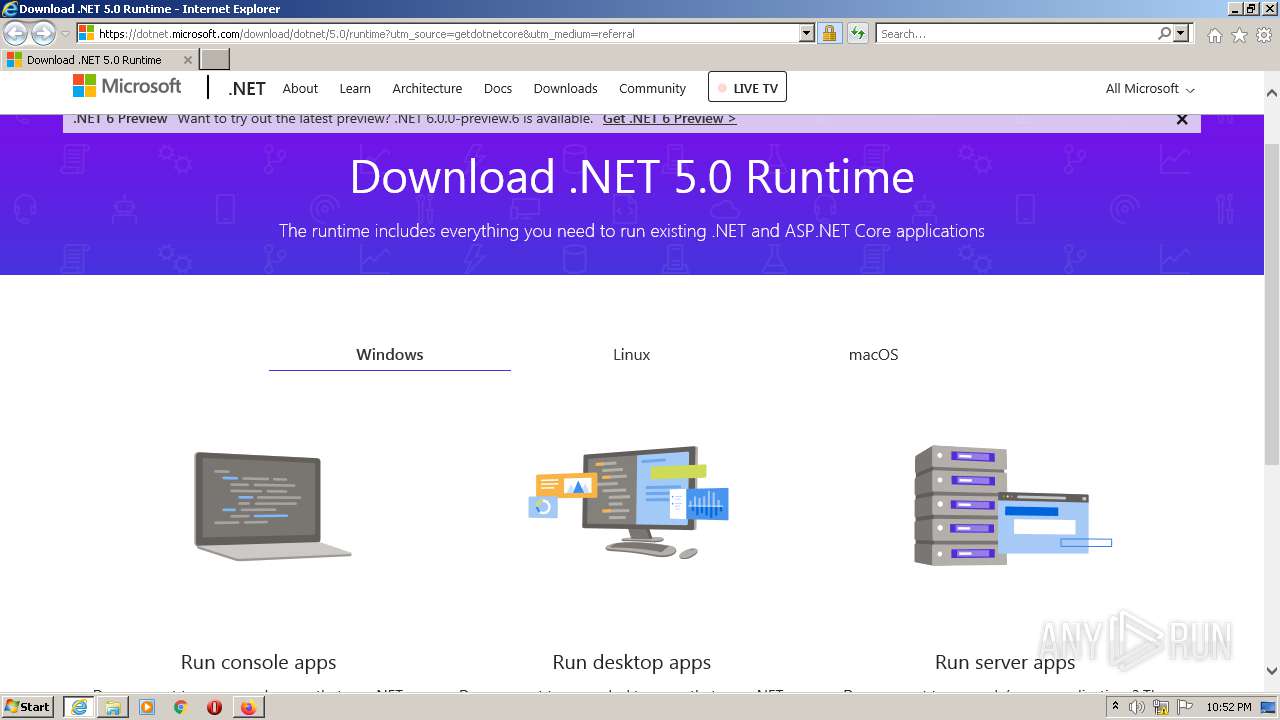This screenshot has width=1280, height=720.
Task: Click the .NET brand link
Action: (x=246, y=88)
